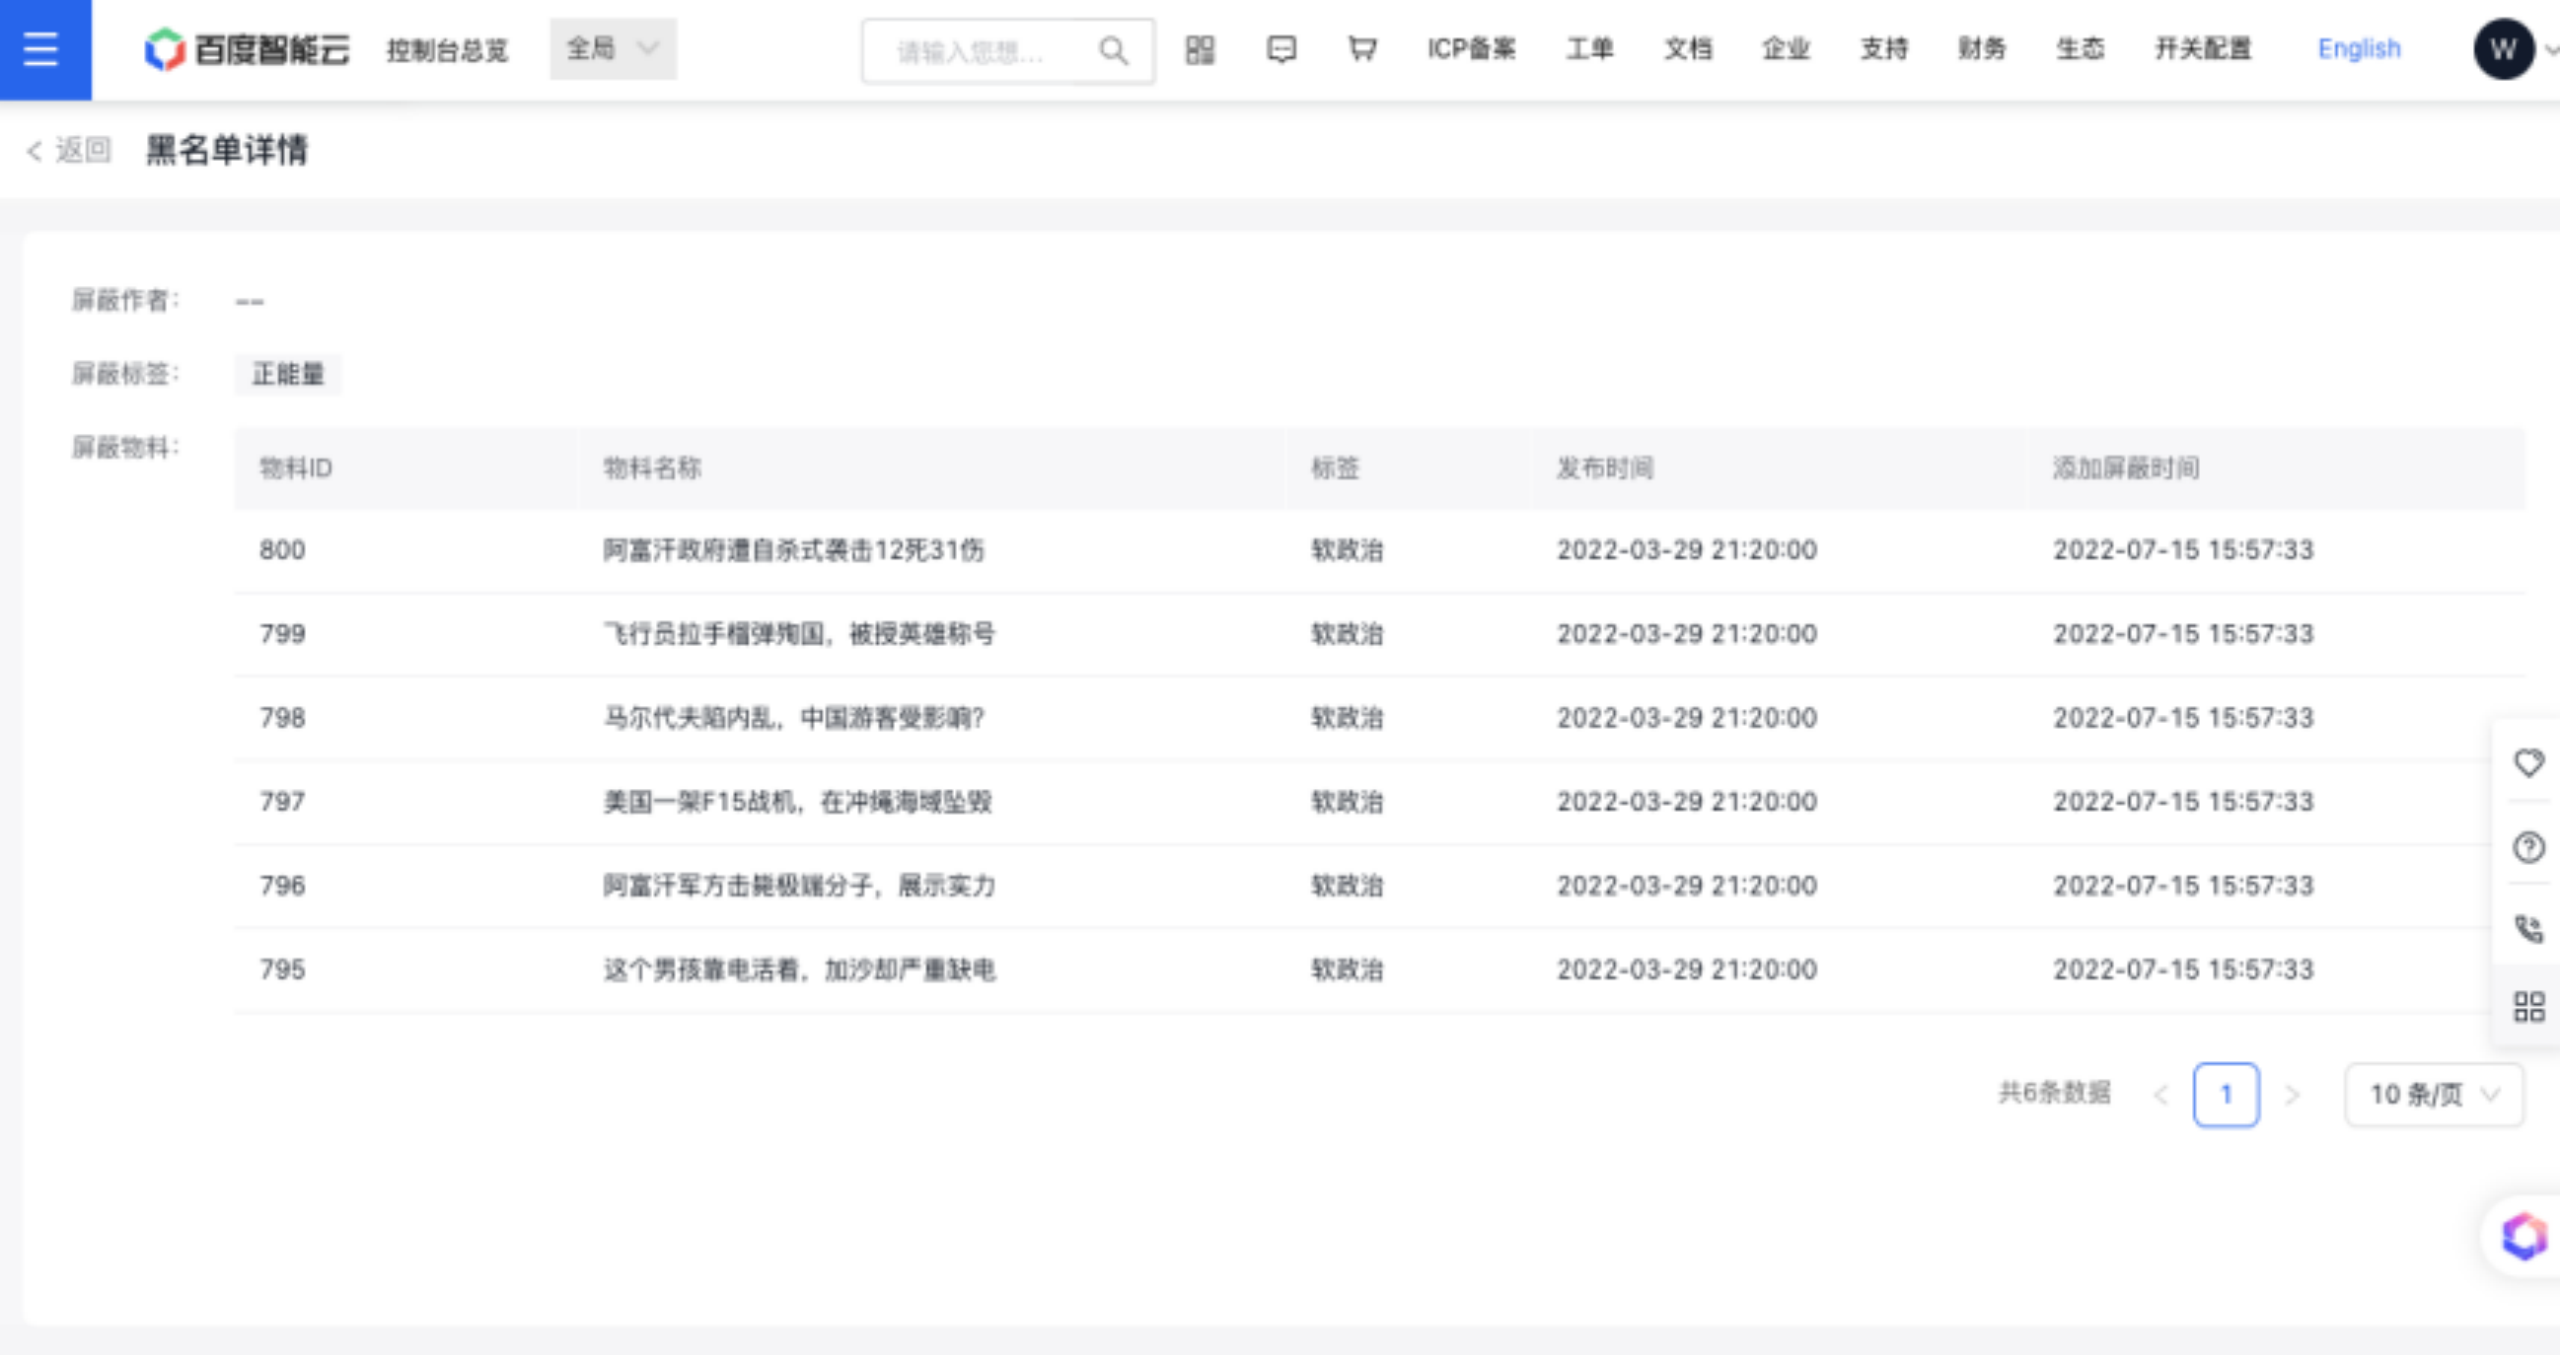Click the heart feedback icon on right sidebar
This screenshot has height=1355, width=2560.
(2529, 763)
